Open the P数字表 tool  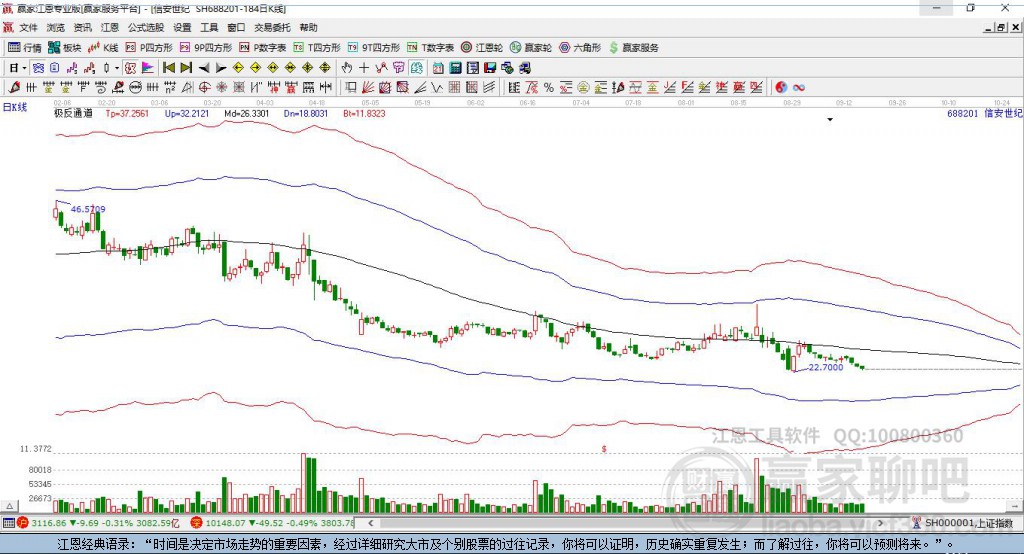point(263,48)
